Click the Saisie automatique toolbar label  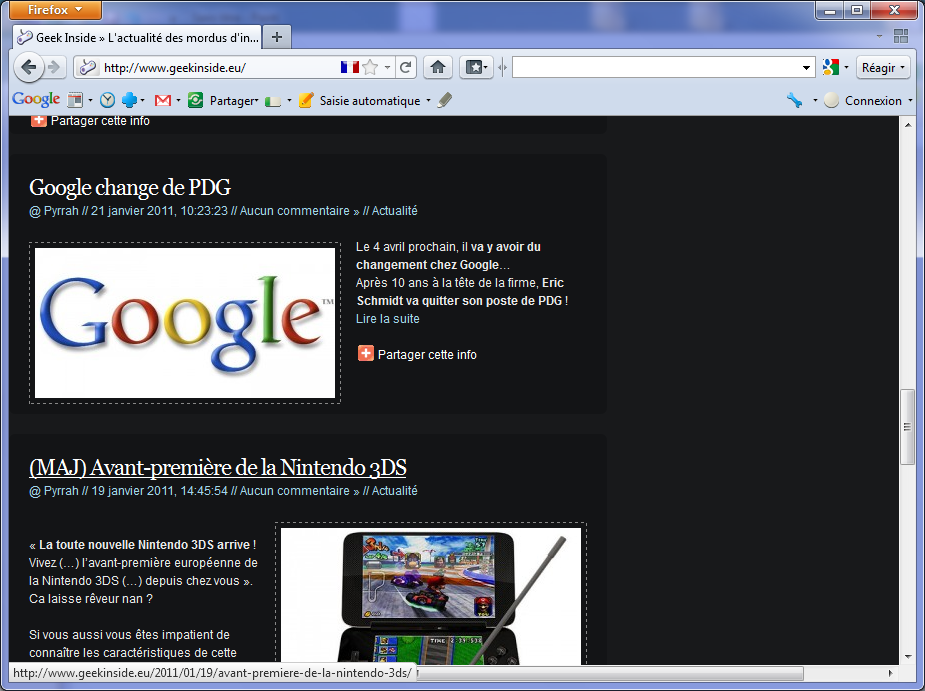click(370, 101)
